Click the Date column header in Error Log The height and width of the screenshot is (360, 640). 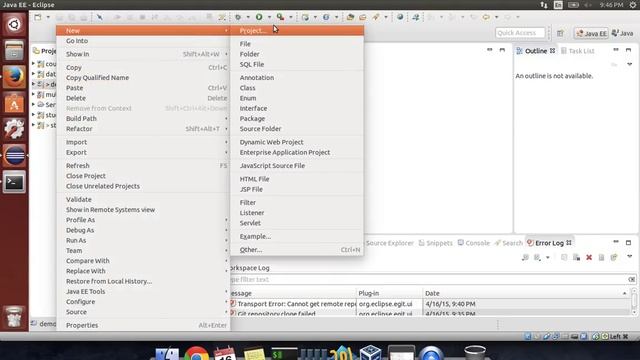pyautogui.click(x=526, y=293)
